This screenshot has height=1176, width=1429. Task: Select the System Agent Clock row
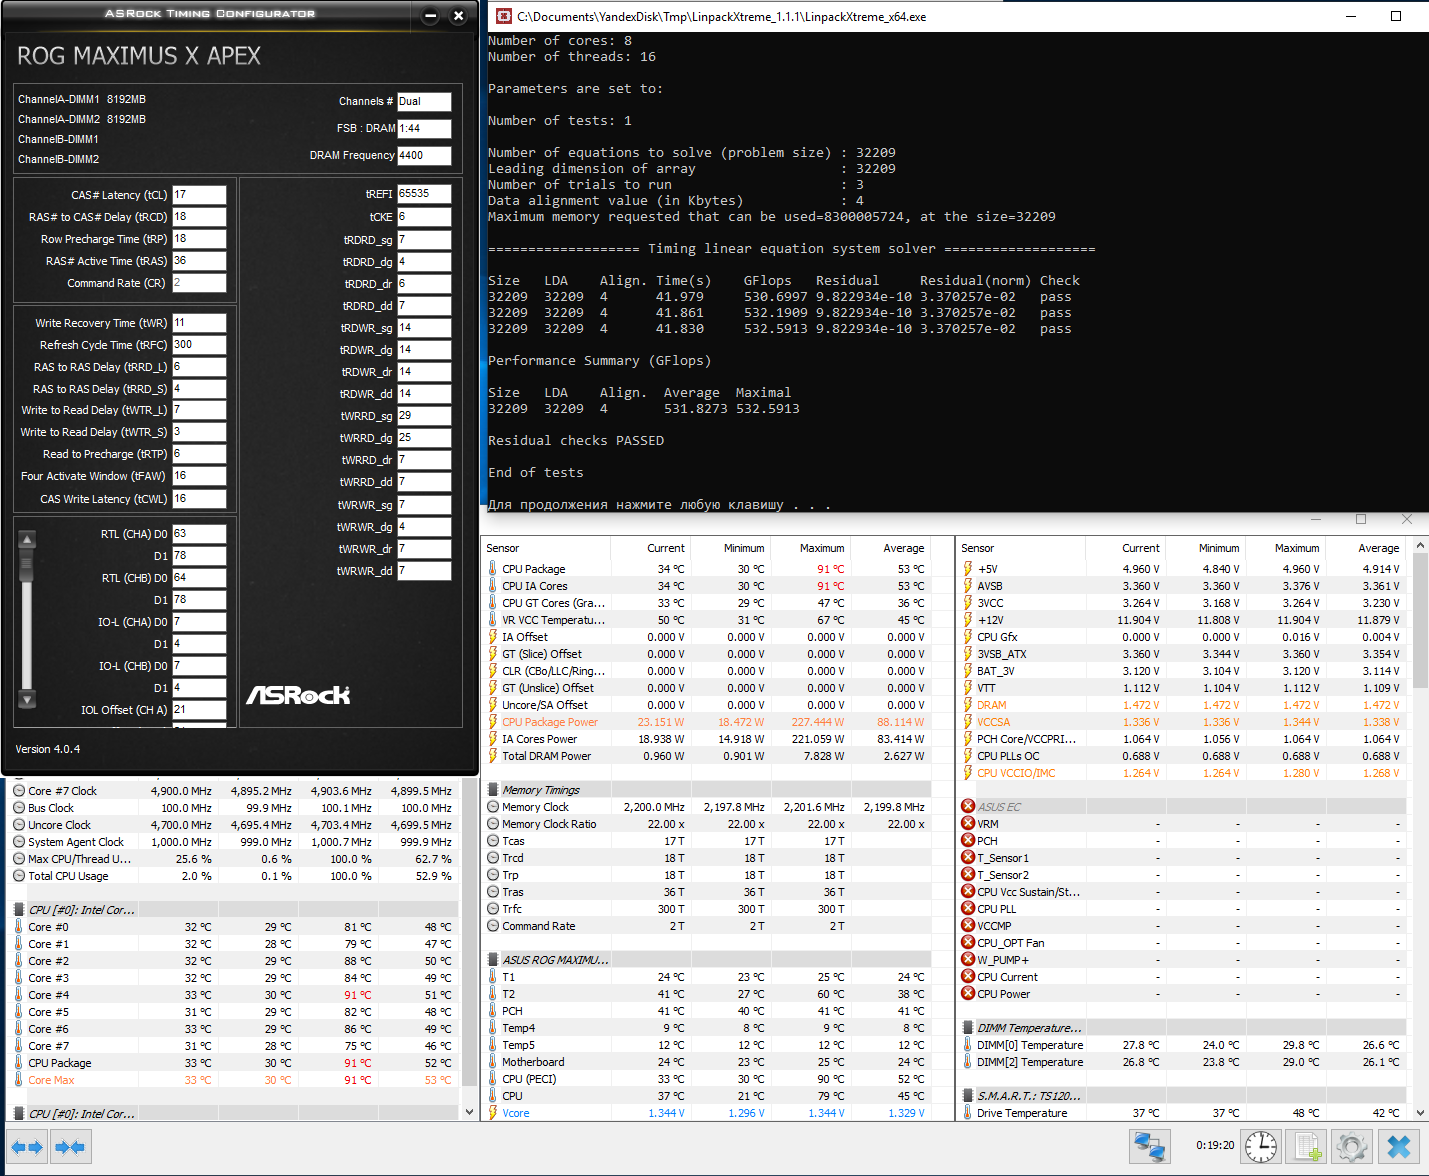click(233, 842)
